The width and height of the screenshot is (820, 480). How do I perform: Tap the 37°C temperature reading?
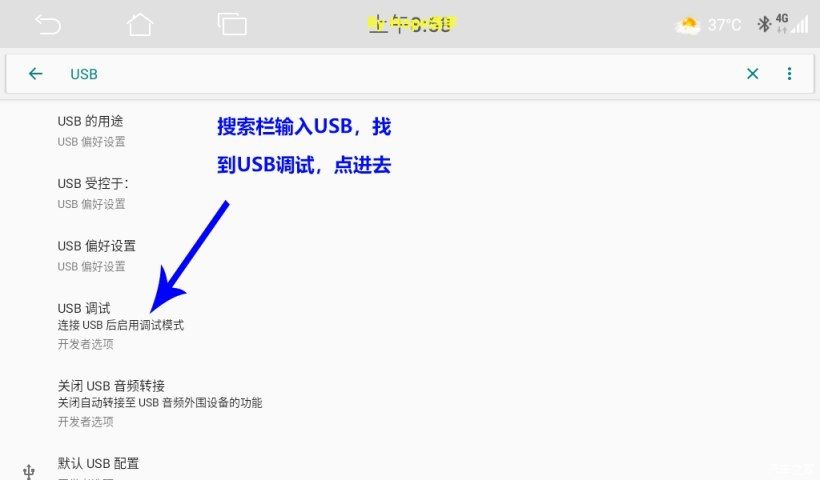(724, 25)
